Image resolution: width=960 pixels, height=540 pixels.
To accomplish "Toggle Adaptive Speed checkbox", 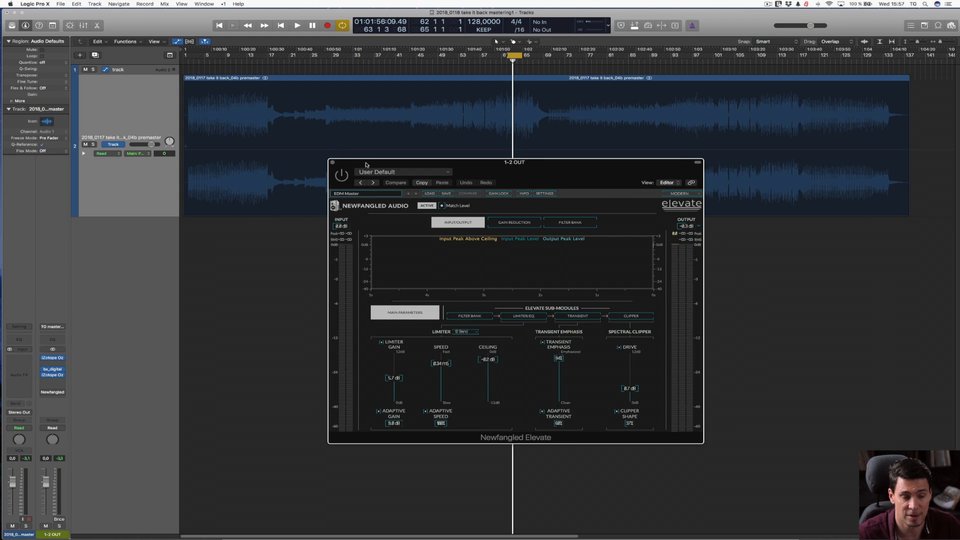I will tap(426, 411).
